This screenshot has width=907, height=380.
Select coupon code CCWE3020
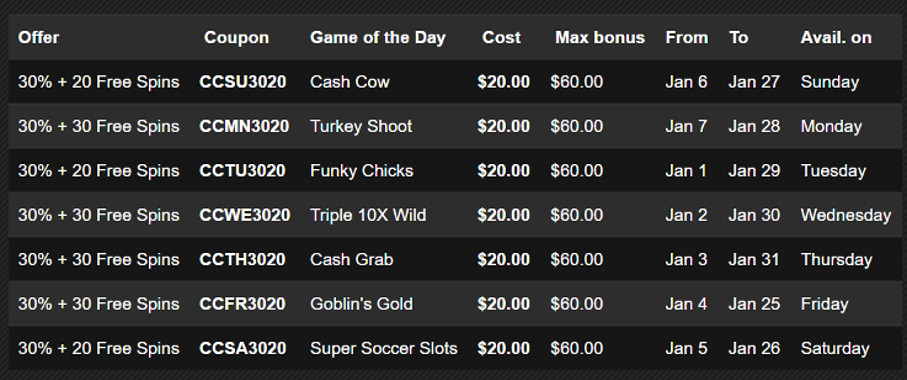click(245, 216)
